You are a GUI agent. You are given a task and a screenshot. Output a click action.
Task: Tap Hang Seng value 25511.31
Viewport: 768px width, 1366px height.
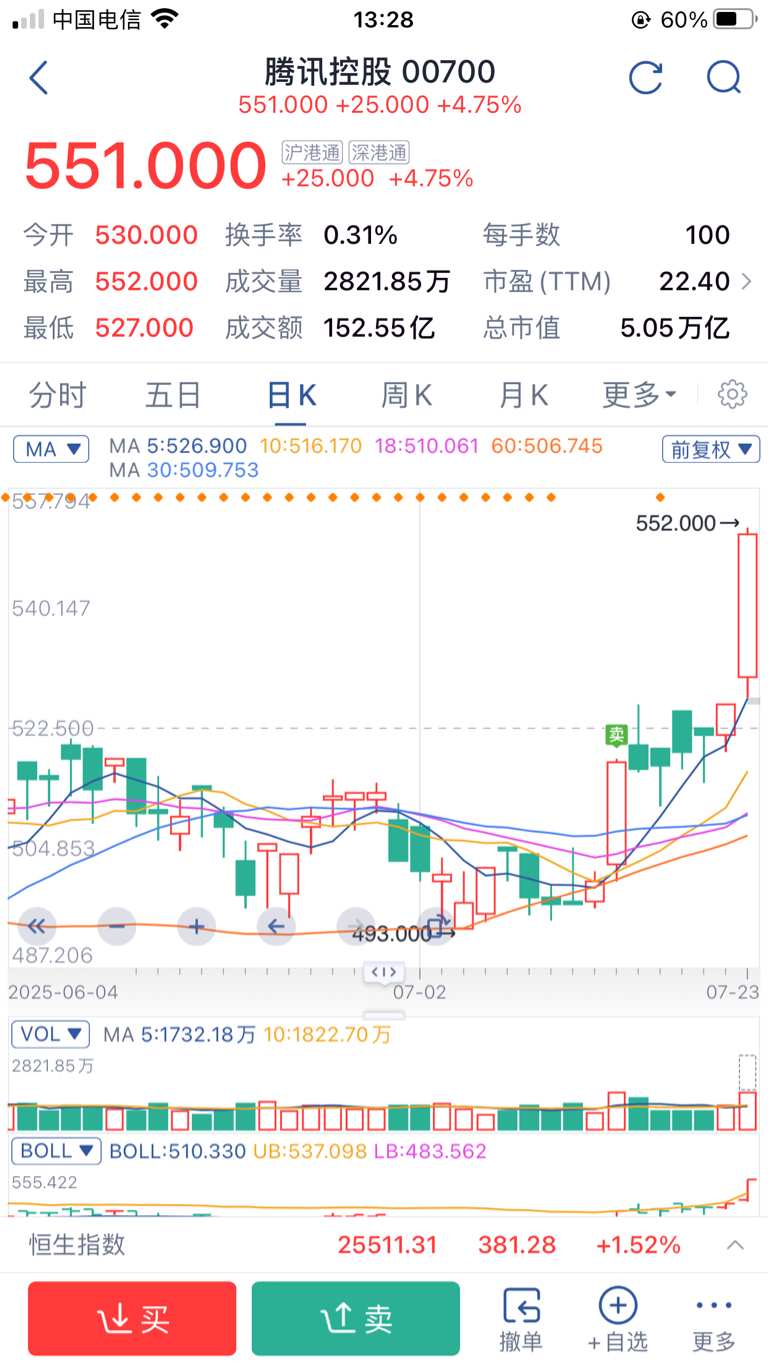point(388,1245)
